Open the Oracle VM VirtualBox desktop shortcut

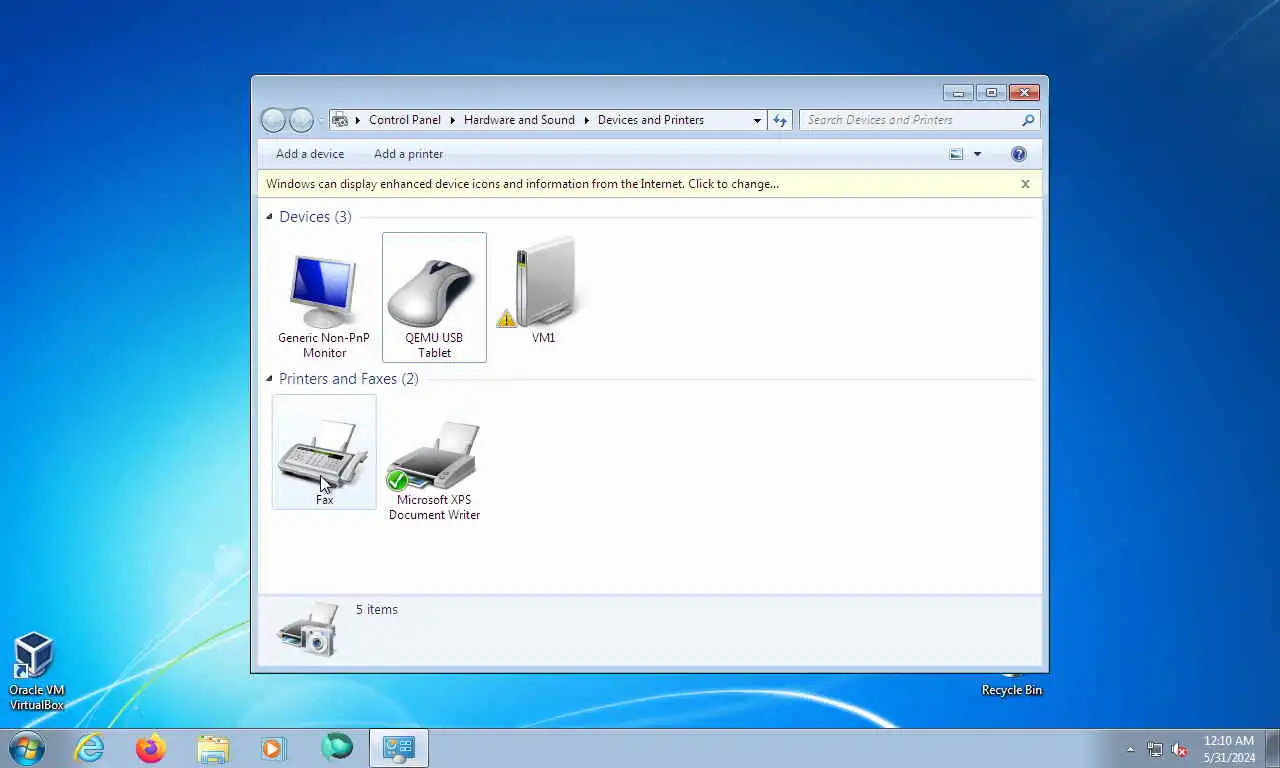(36, 671)
